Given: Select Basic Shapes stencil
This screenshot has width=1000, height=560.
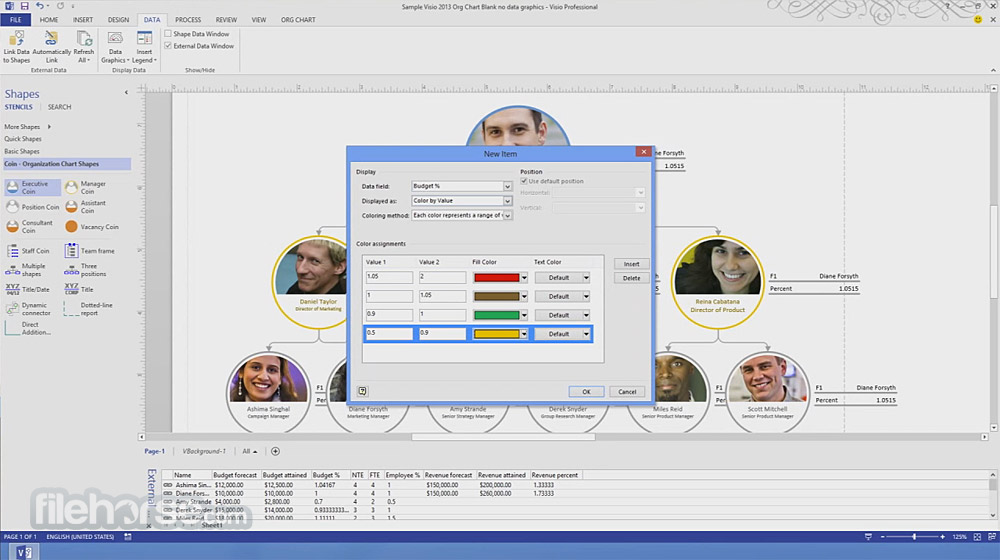Looking at the screenshot, I should [x=22, y=152].
